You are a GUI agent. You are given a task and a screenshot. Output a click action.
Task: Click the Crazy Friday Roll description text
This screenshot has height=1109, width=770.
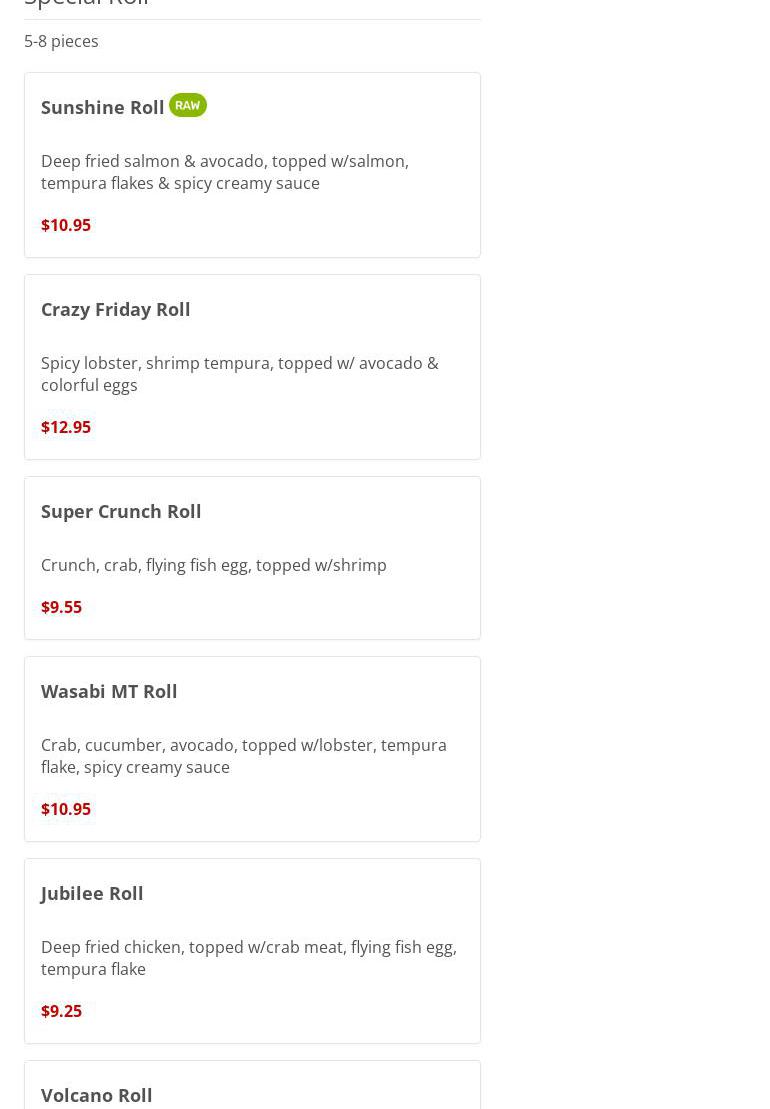coord(240,374)
